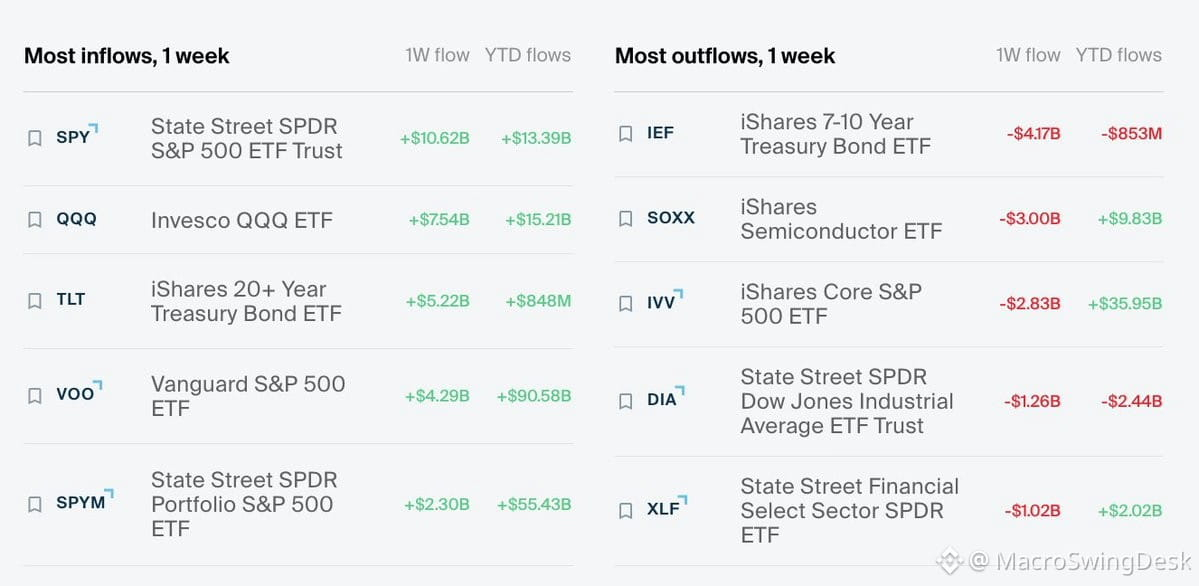Bookmark the VOO ticker row
Screen dimensions: 1199x586
pyautogui.click(x=34, y=396)
